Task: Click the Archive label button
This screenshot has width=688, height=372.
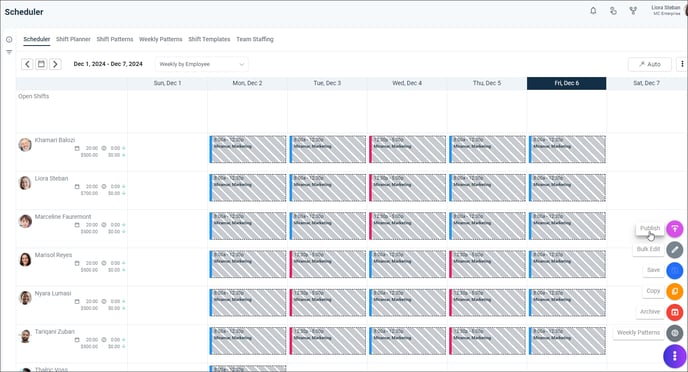Action: (x=650, y=311)
